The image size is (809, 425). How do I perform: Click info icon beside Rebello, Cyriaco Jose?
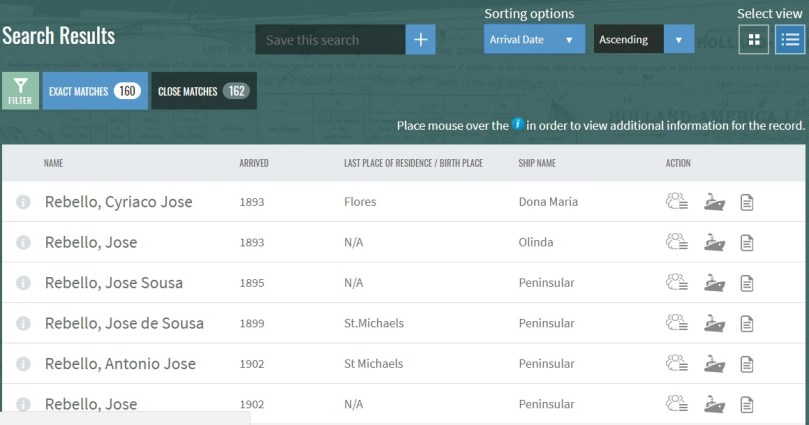click(24, 202)
